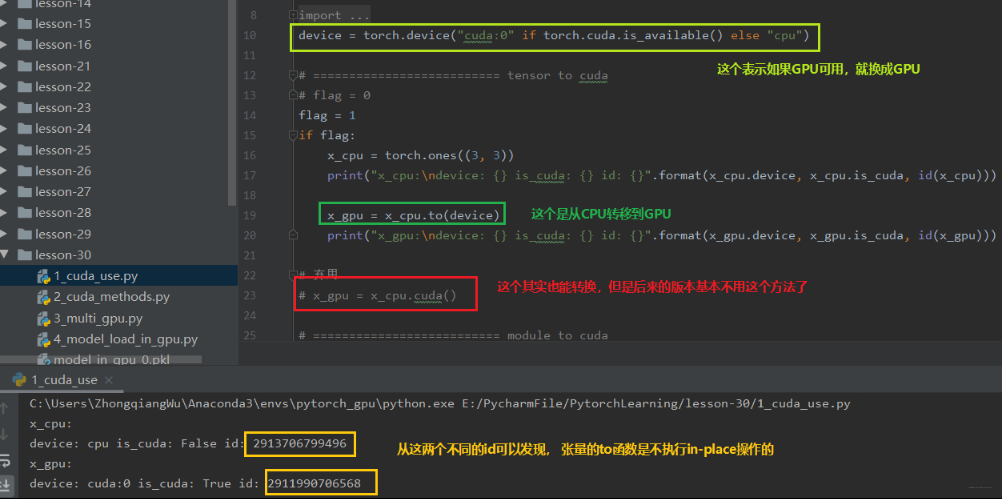Select the lesson-28 folder label
This screenshot has width=1002, height=499.
point(63,213)
